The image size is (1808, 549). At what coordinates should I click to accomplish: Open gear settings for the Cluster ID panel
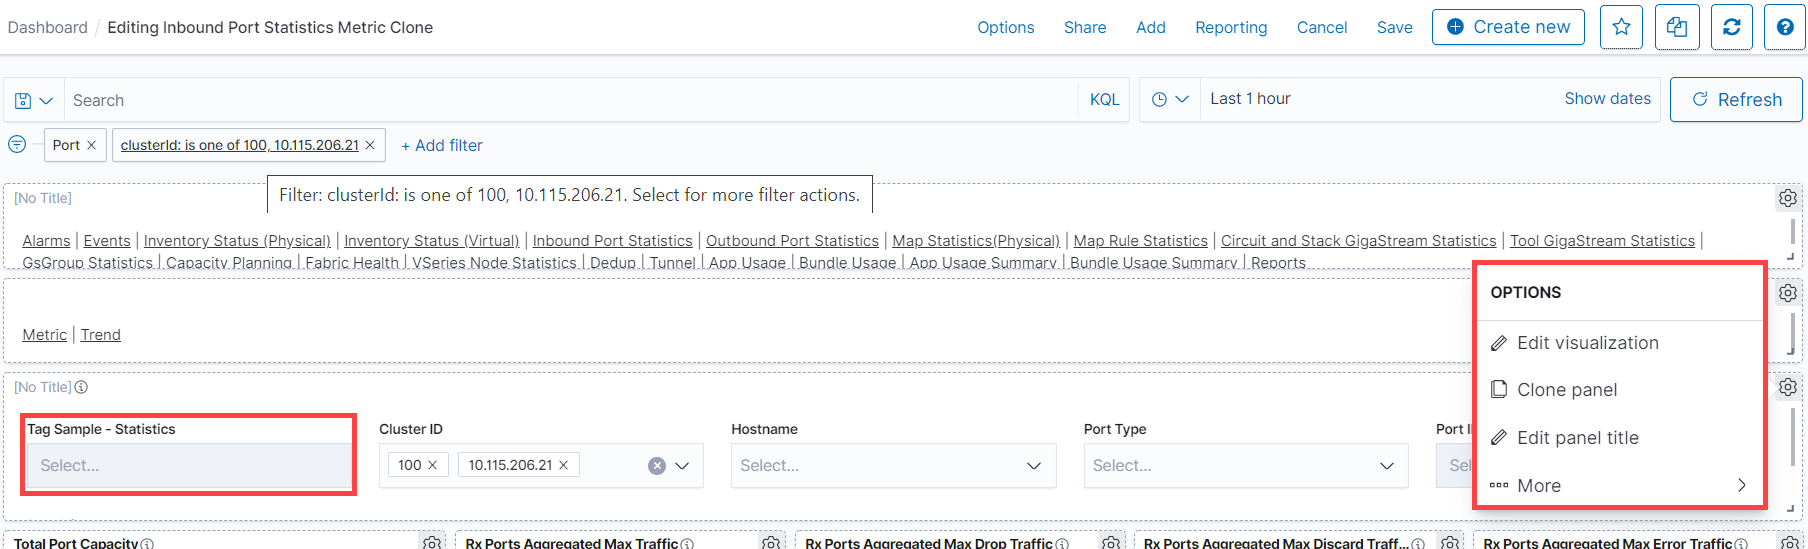point(1787,387)
